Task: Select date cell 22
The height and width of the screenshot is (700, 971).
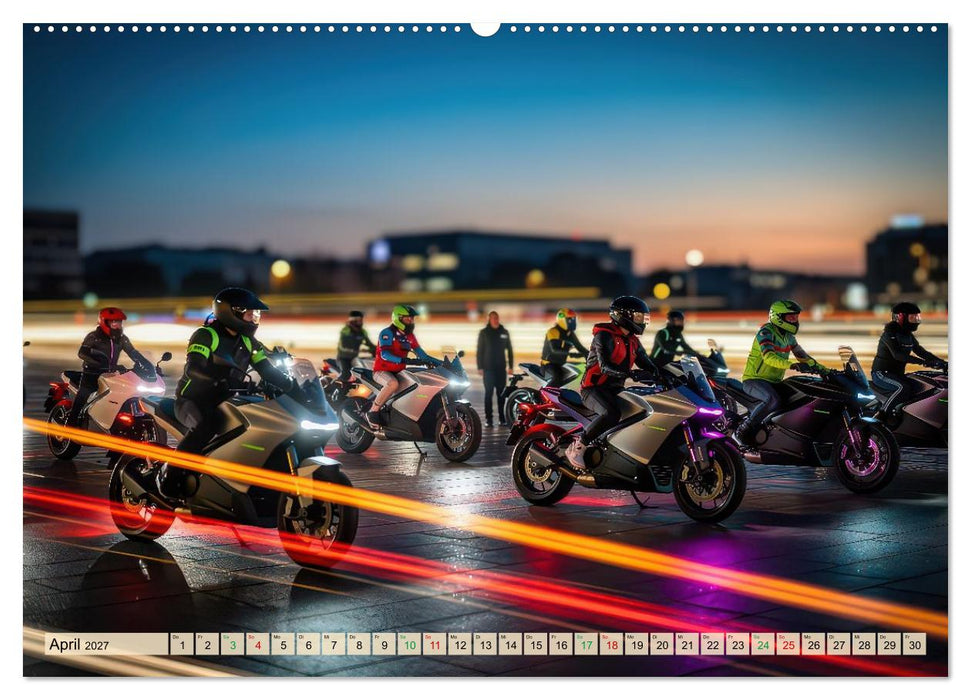Action: [x=713, y=644]
